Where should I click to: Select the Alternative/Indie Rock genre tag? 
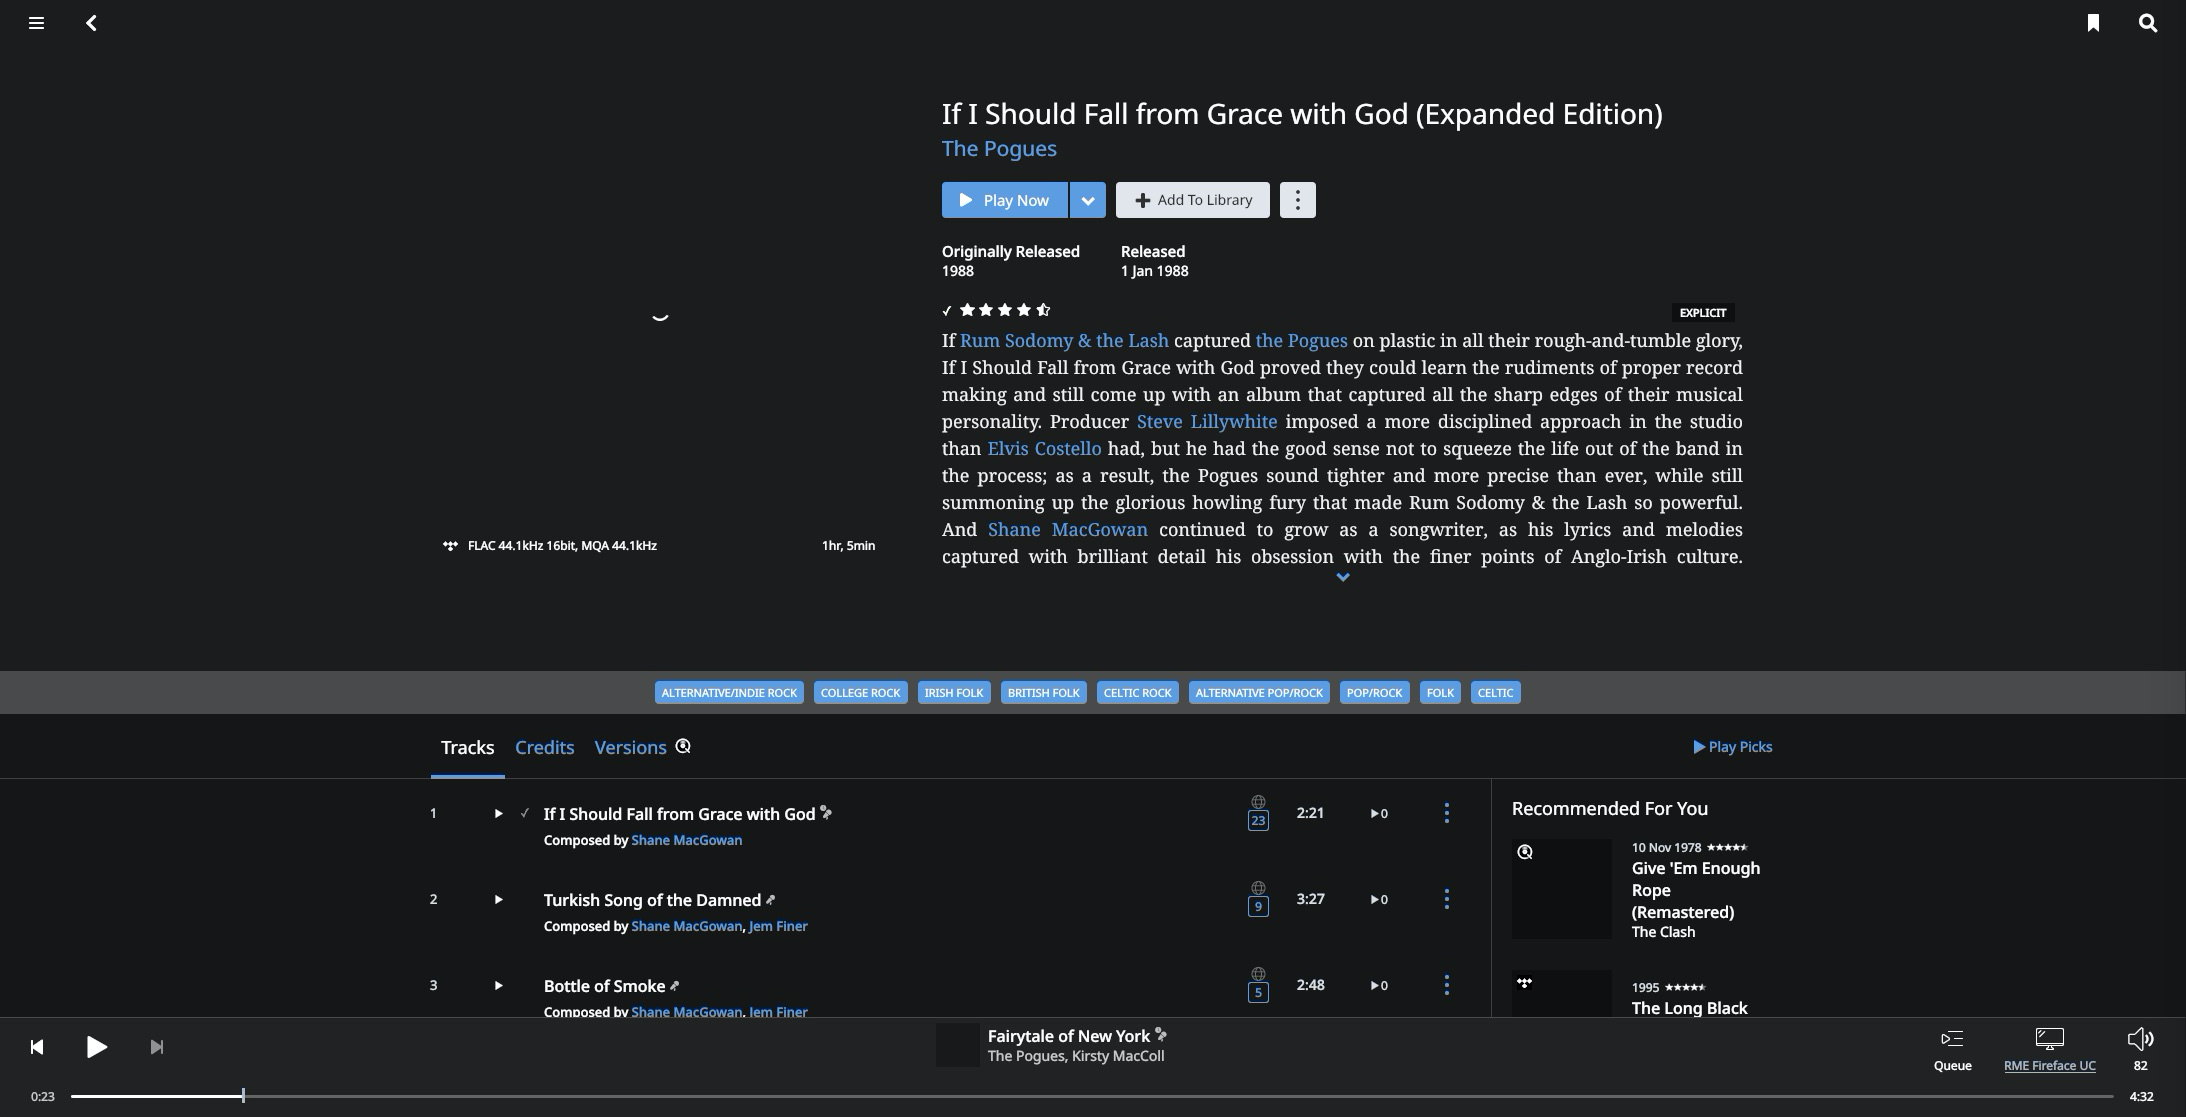point(729,693)
